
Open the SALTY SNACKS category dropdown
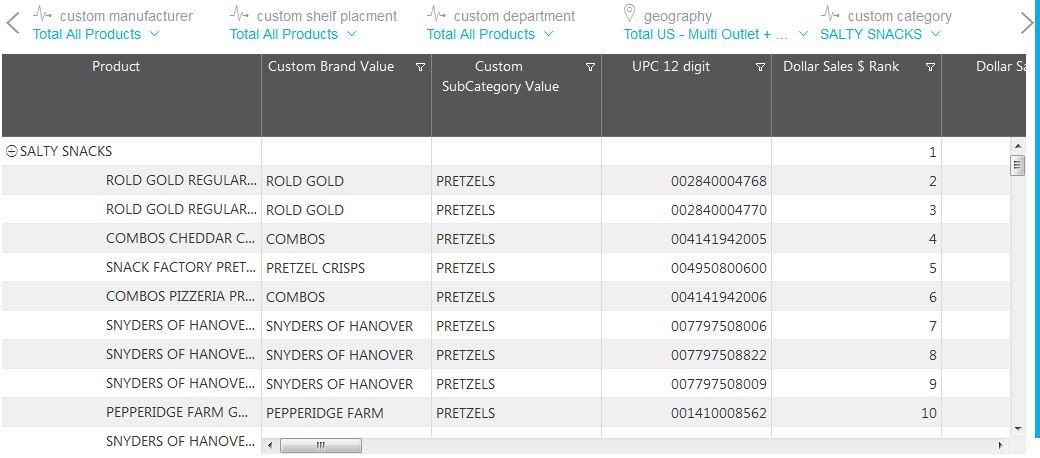point(935,34)
